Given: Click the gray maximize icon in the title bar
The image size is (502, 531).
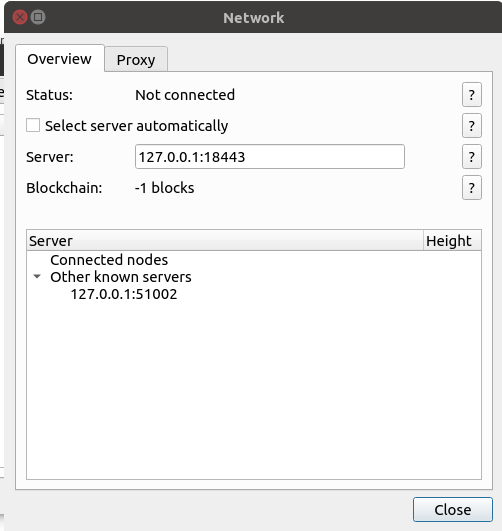Looking at the screenshot, I should pyautogui.click(x=38, y=17).
